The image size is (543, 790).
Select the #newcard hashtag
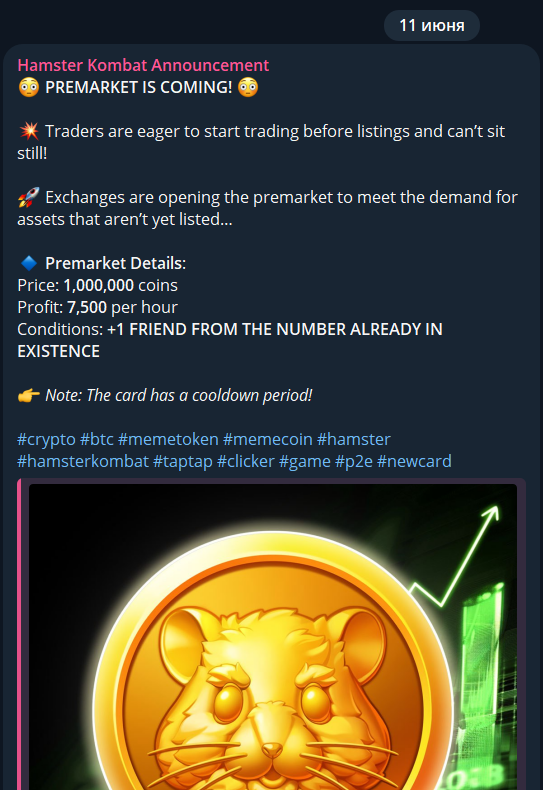(414, 462)
